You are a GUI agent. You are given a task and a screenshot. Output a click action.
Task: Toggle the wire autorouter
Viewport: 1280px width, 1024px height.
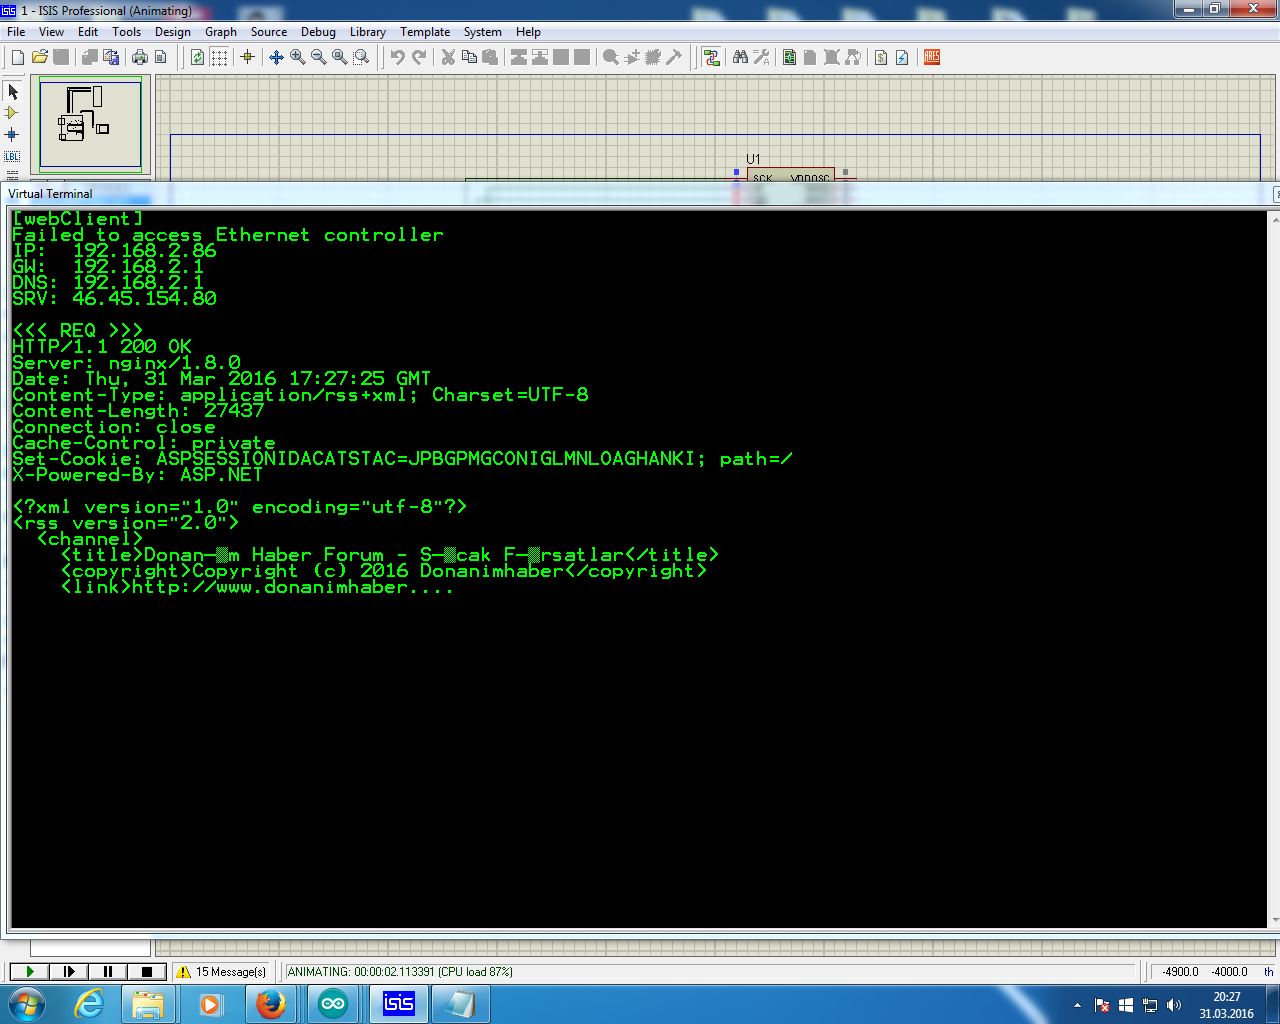(711, 58)
